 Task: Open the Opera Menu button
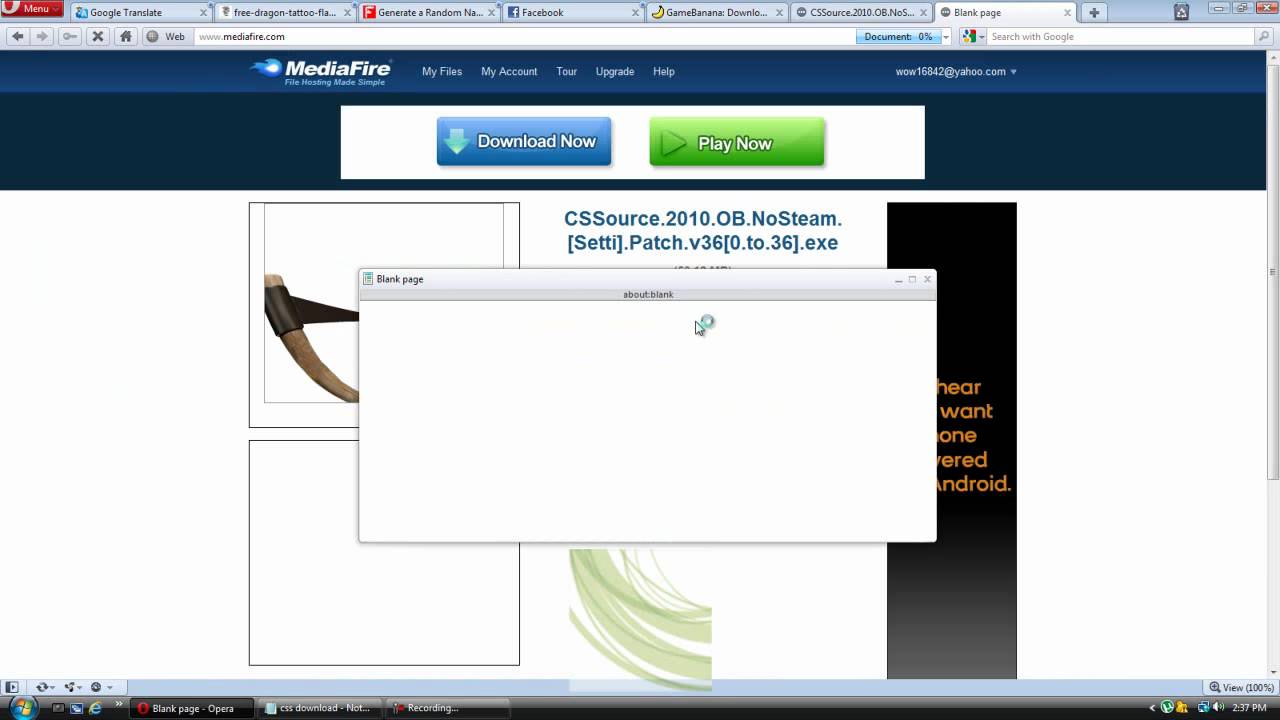(x=32, y=9)
